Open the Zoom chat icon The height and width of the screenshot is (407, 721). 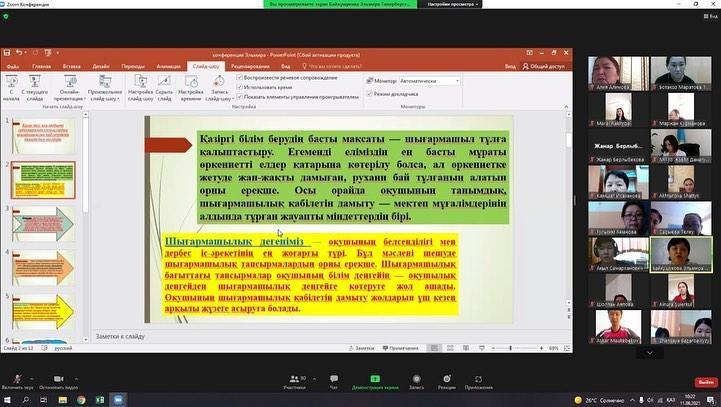pyautogui.click(x=334, y=378)
